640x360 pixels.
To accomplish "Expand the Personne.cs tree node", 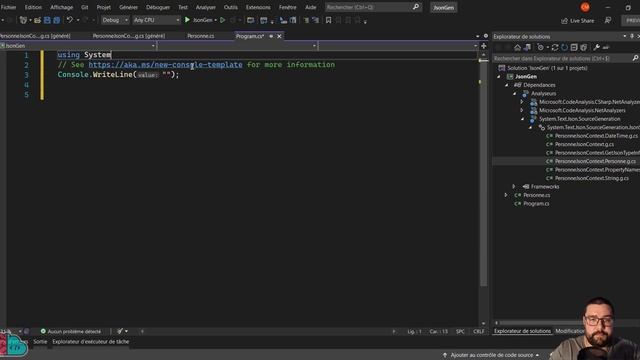I will pyautogui.click(x=506, y=195).
